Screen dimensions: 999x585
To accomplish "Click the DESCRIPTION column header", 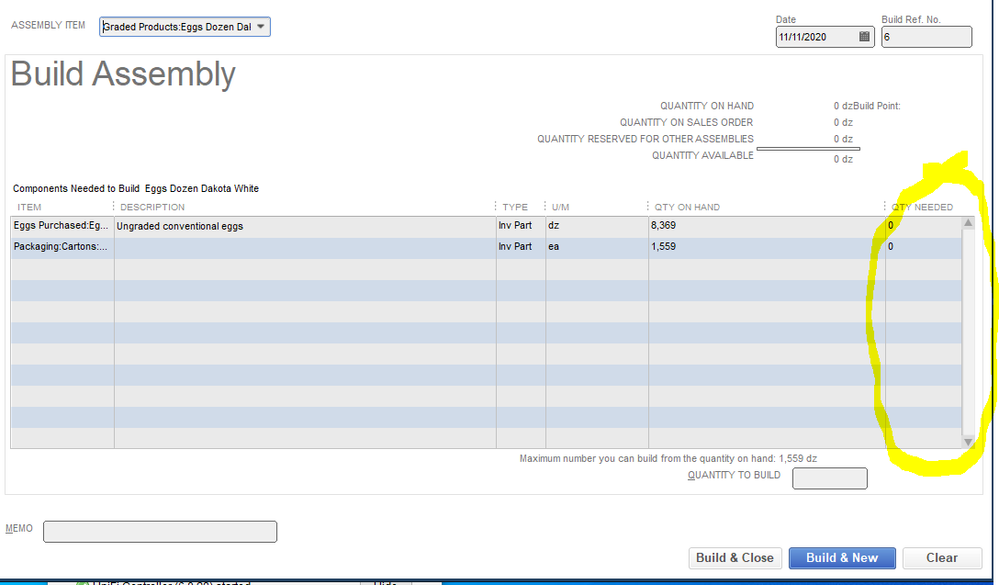I will tap(152, 207).
